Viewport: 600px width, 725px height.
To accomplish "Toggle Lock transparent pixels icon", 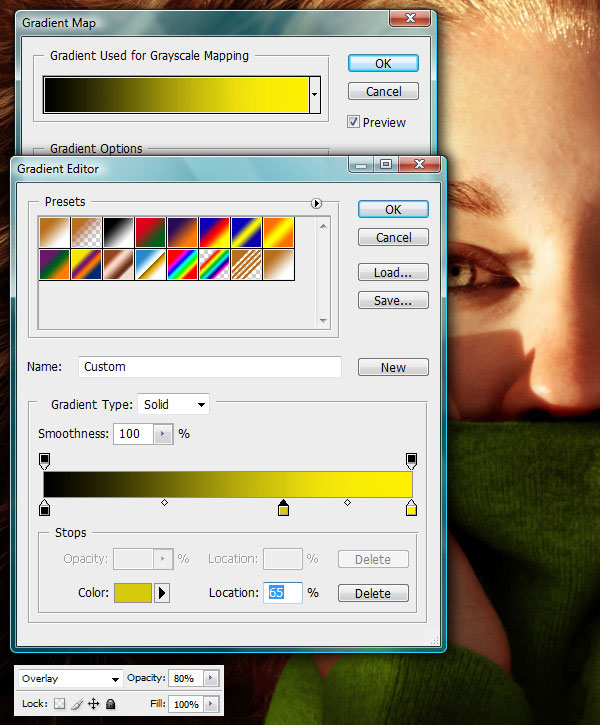I will click(60, 704).
